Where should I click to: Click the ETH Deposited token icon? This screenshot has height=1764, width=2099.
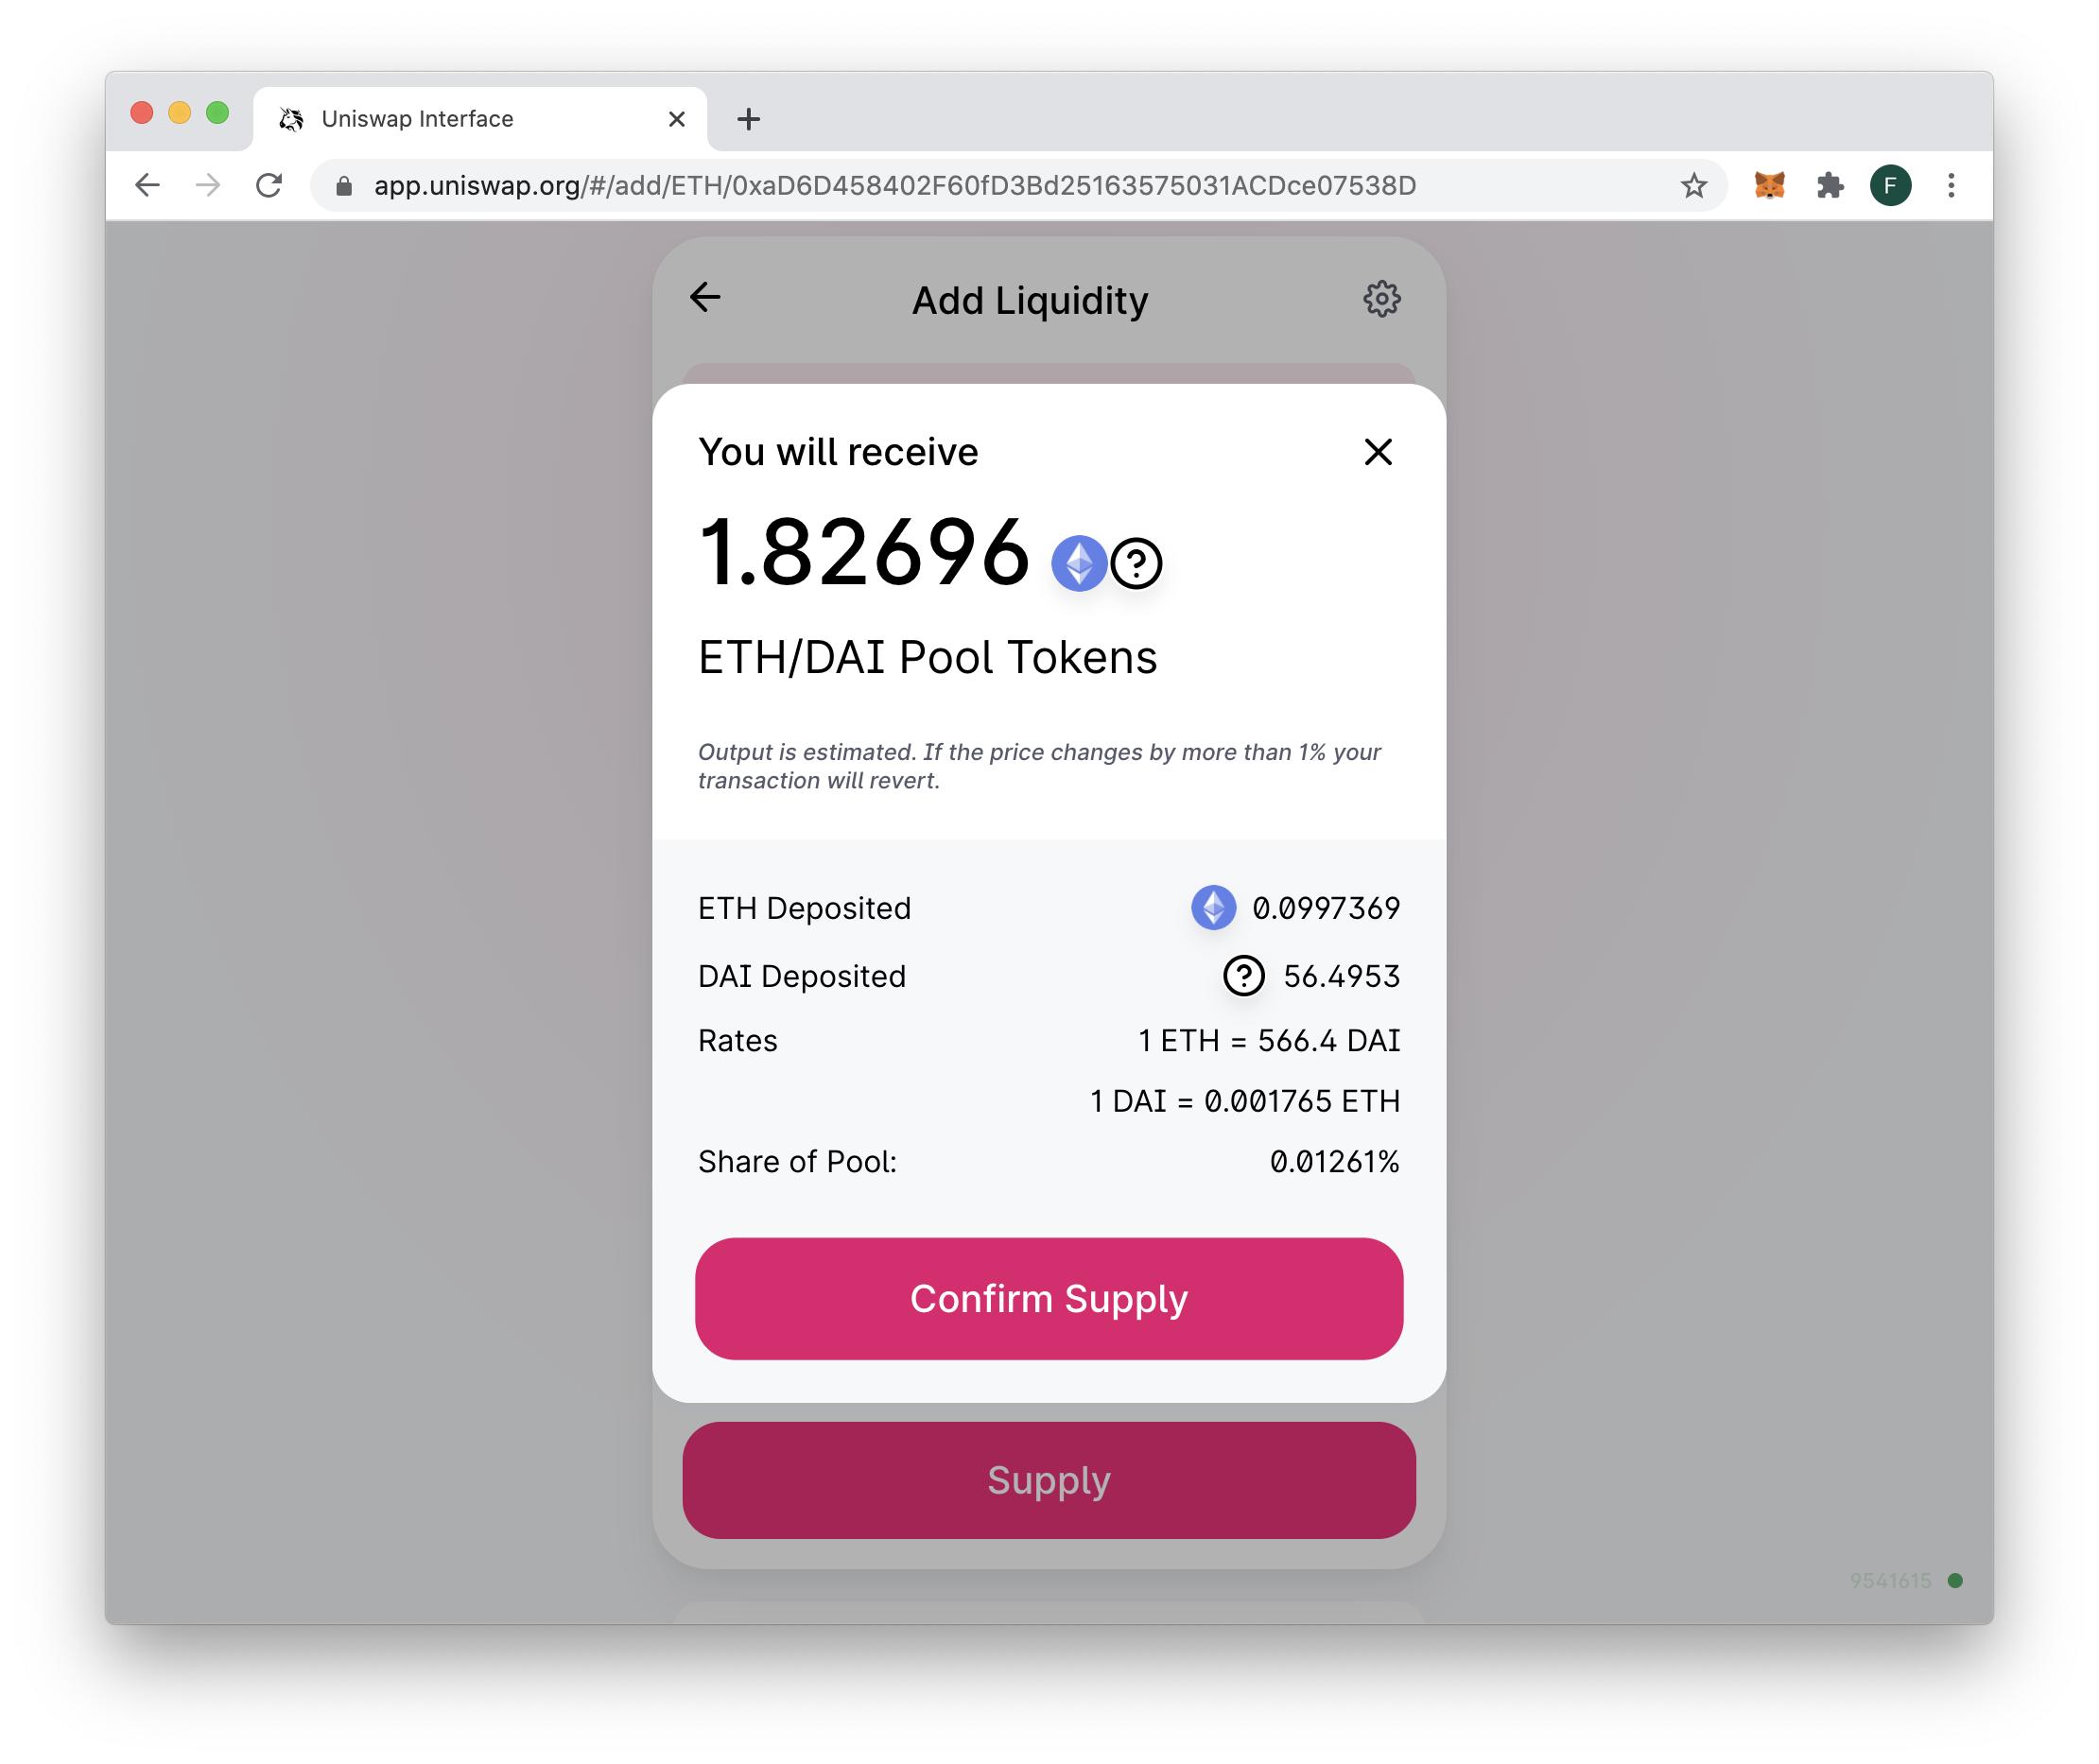[x=1212, y=907]
